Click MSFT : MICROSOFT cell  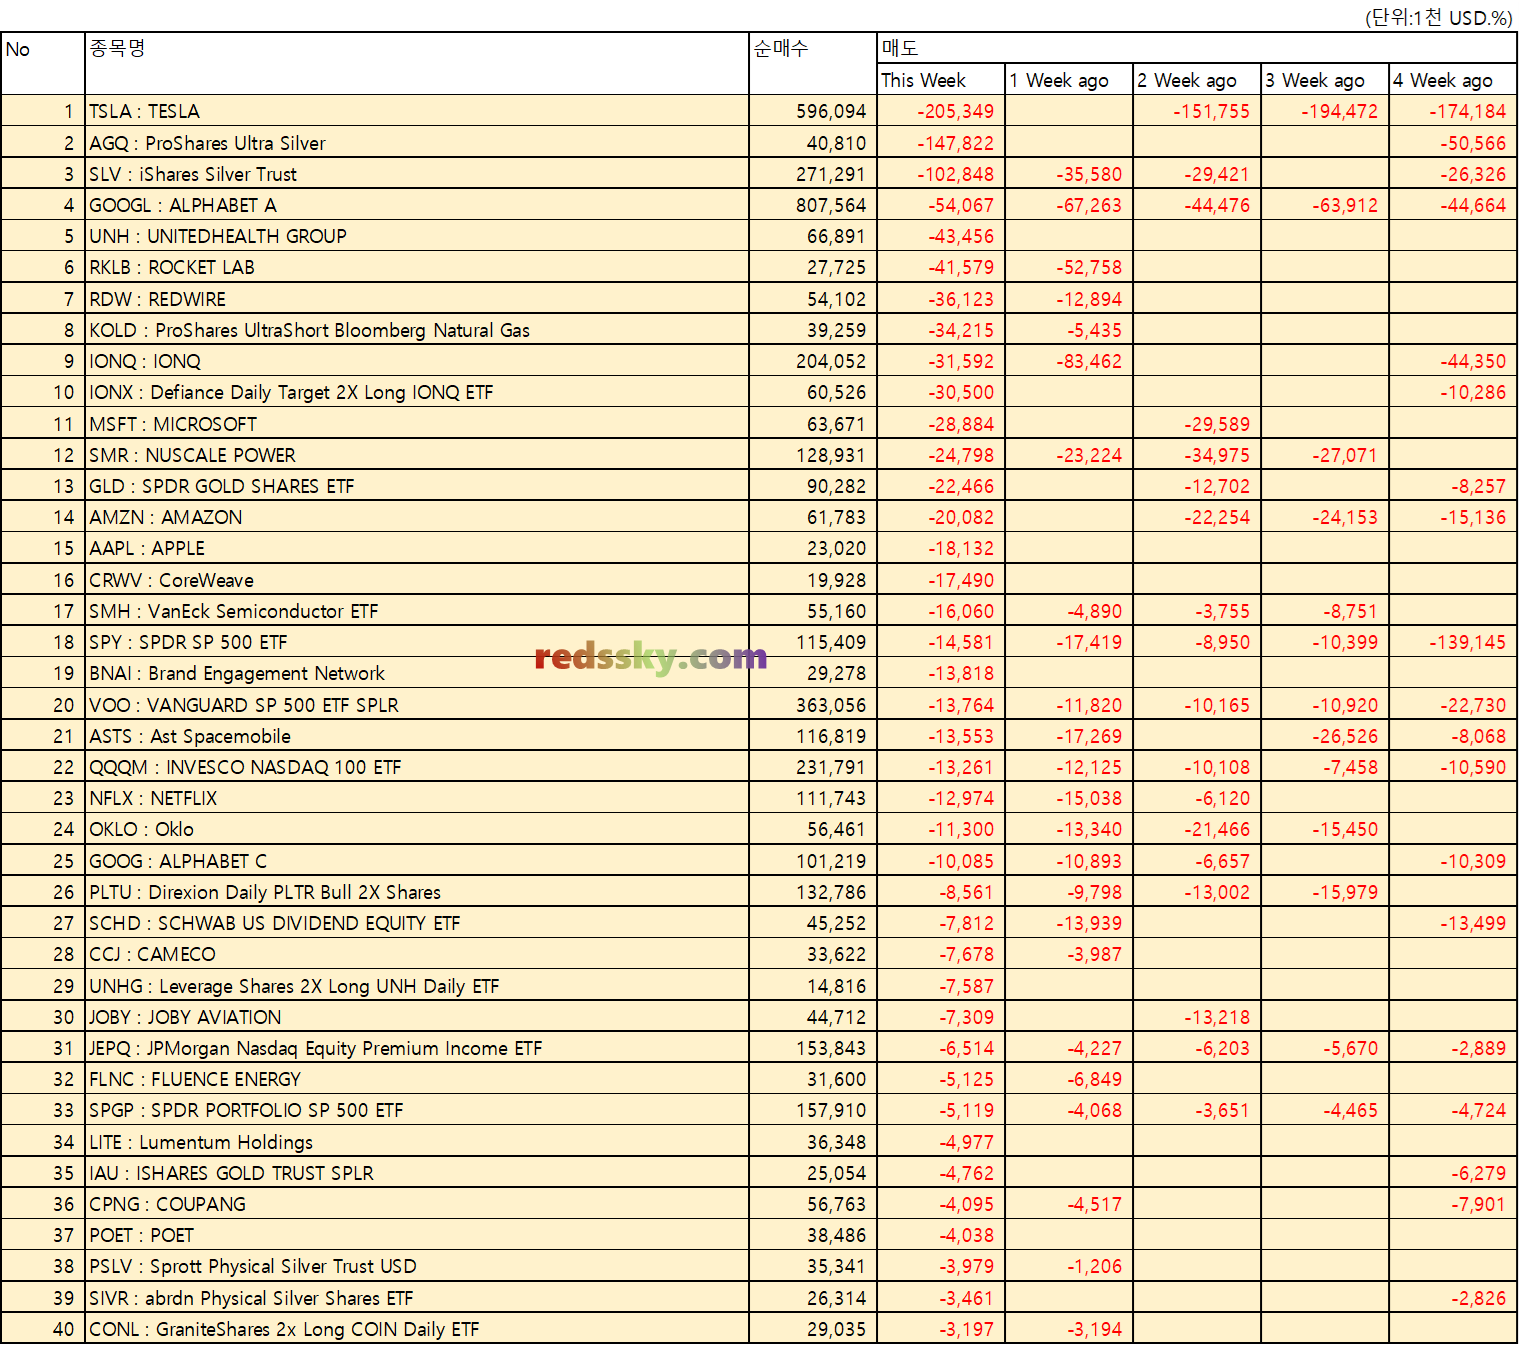coord(416,423)
